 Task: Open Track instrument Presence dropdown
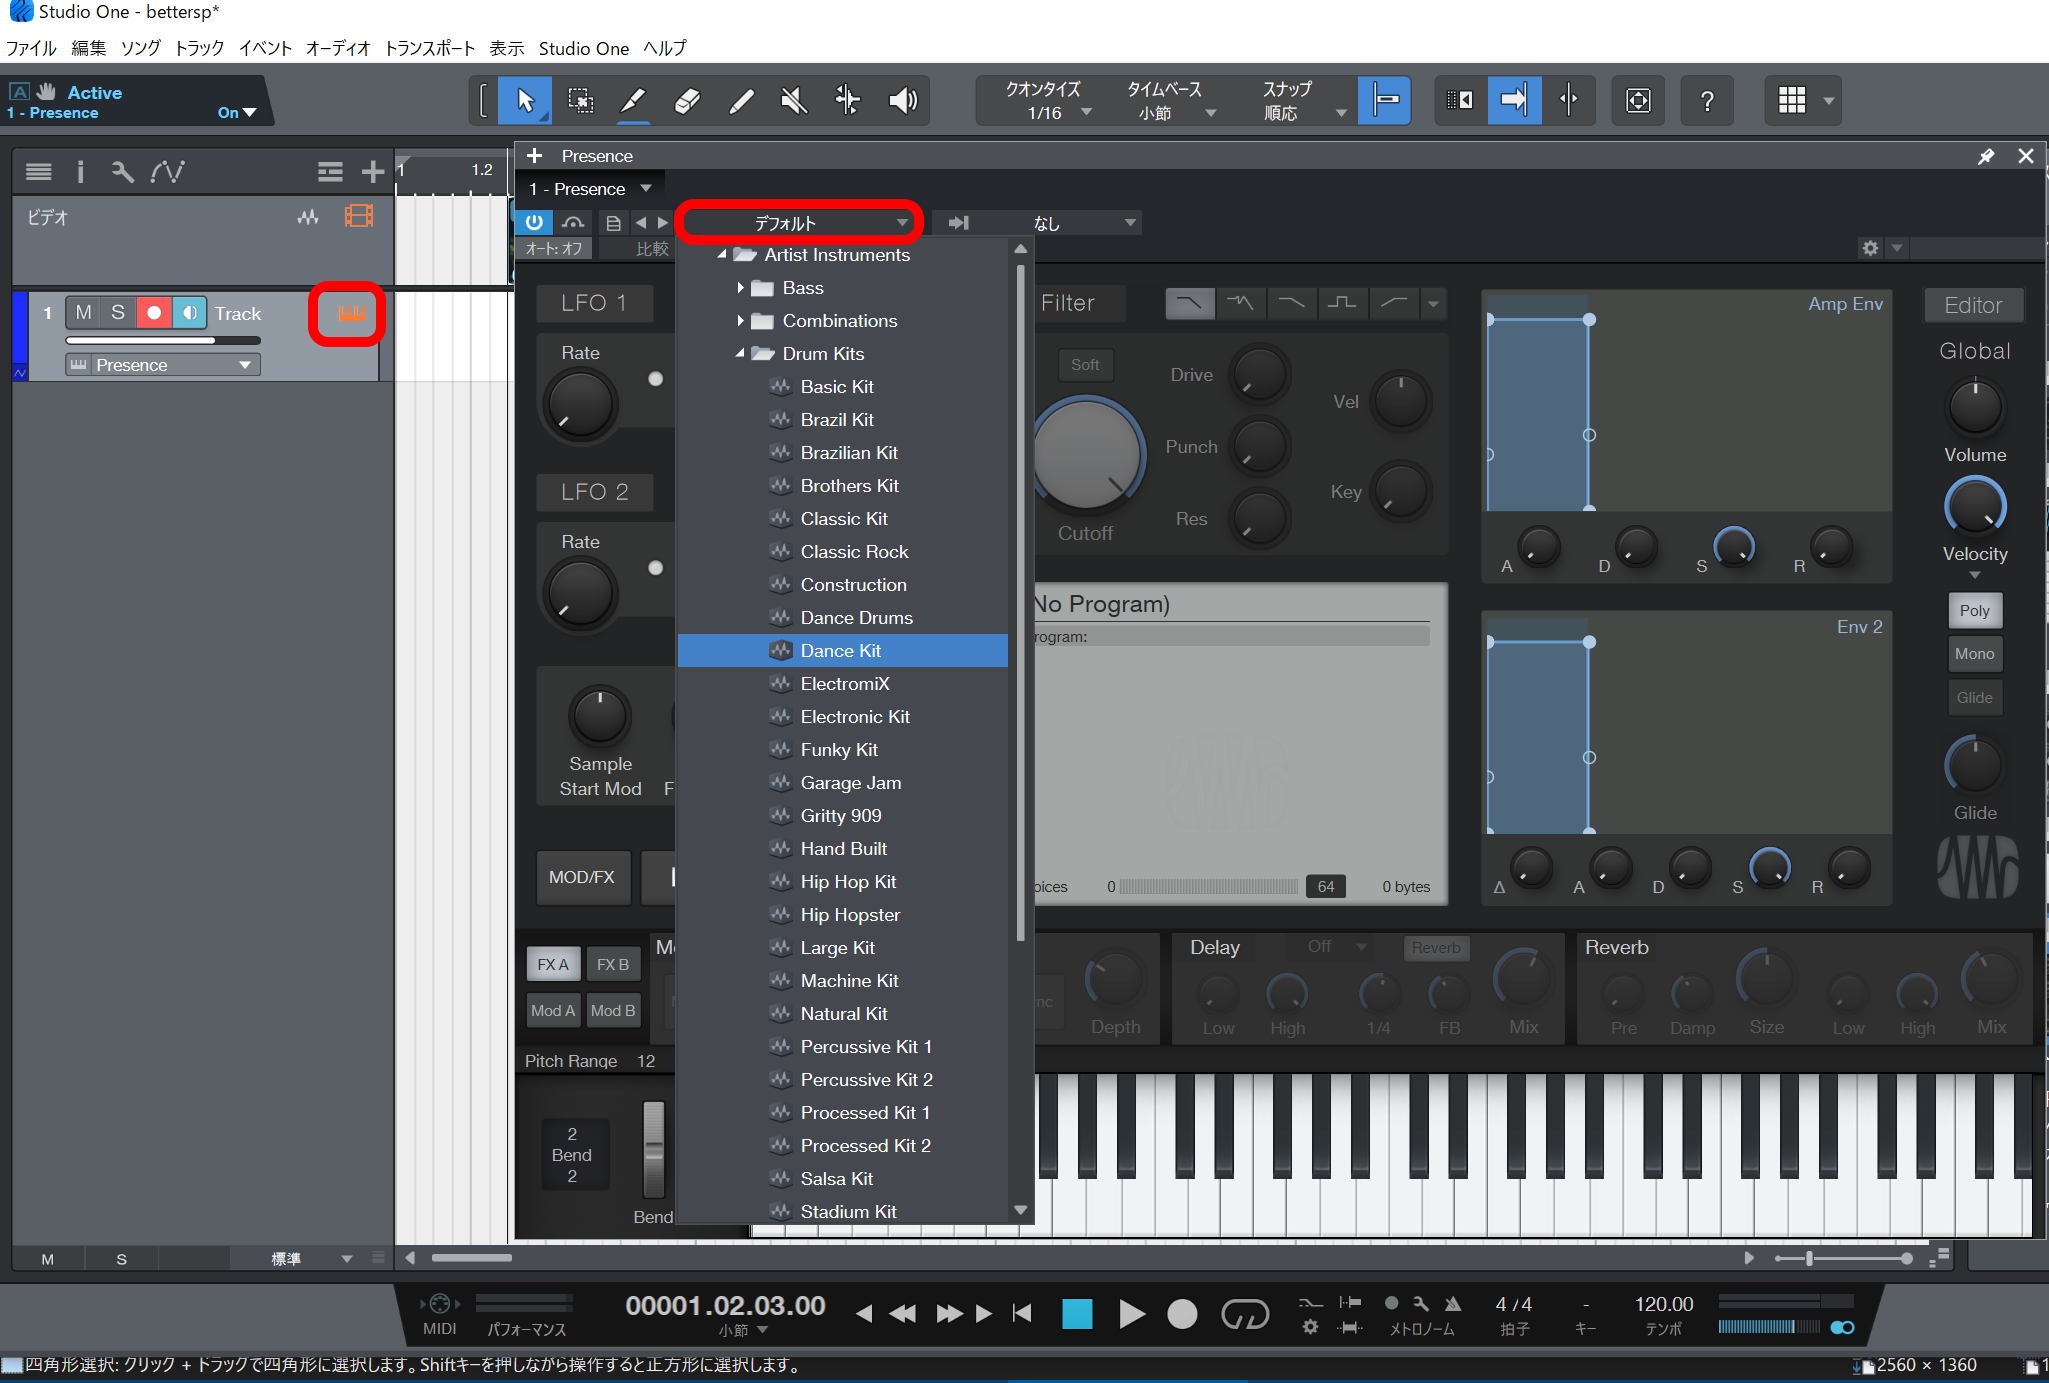point(163,365)
